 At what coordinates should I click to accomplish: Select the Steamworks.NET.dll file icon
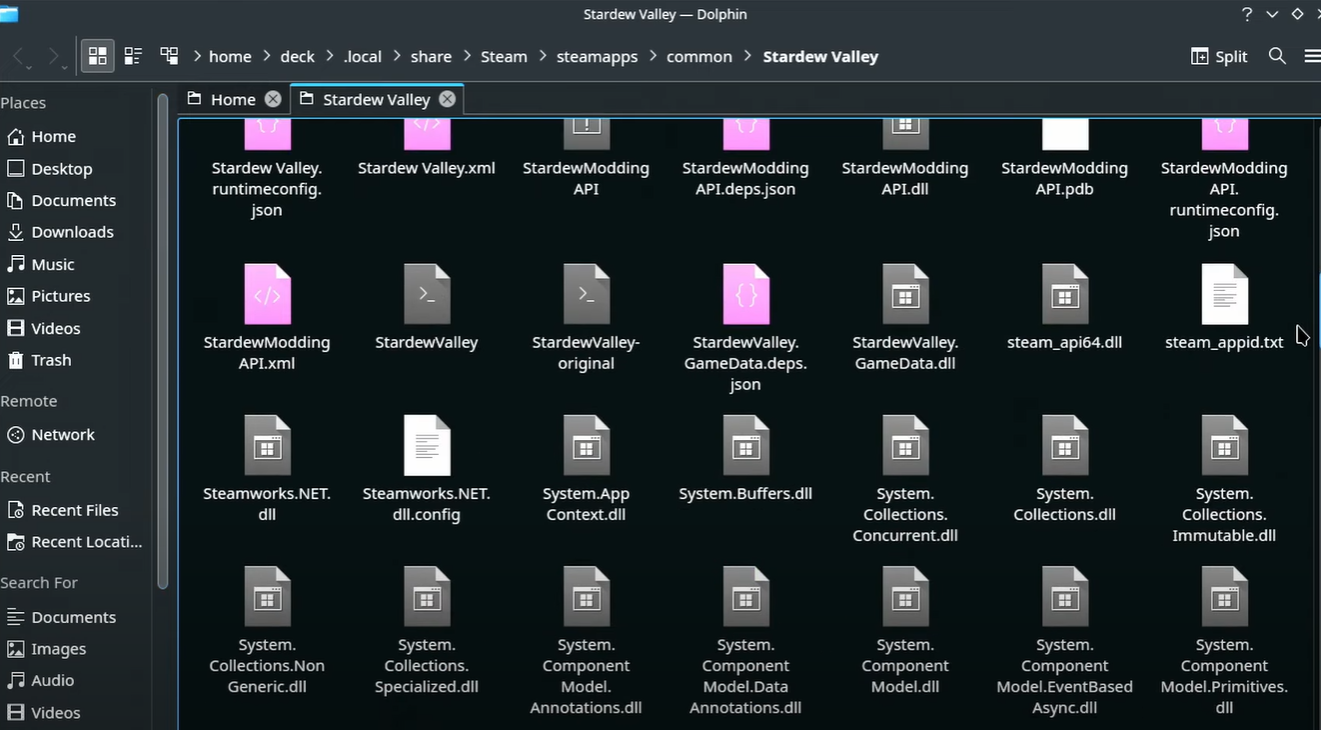(x=267, y=445)
